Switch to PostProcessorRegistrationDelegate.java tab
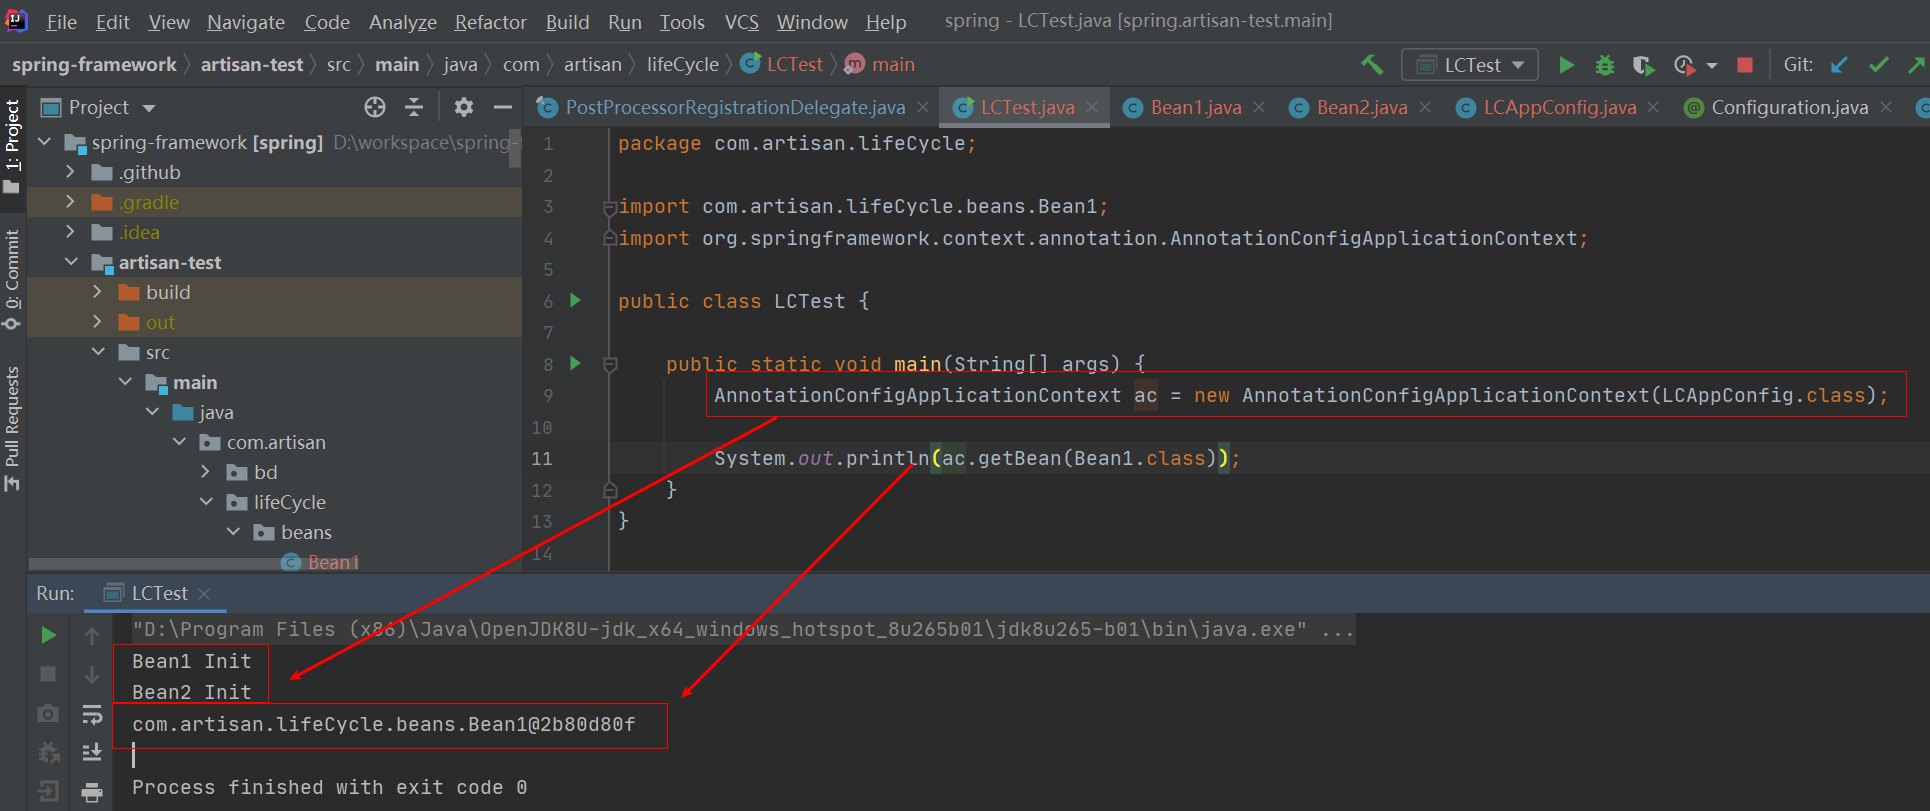1930x811 pixels. coord(735,107)
